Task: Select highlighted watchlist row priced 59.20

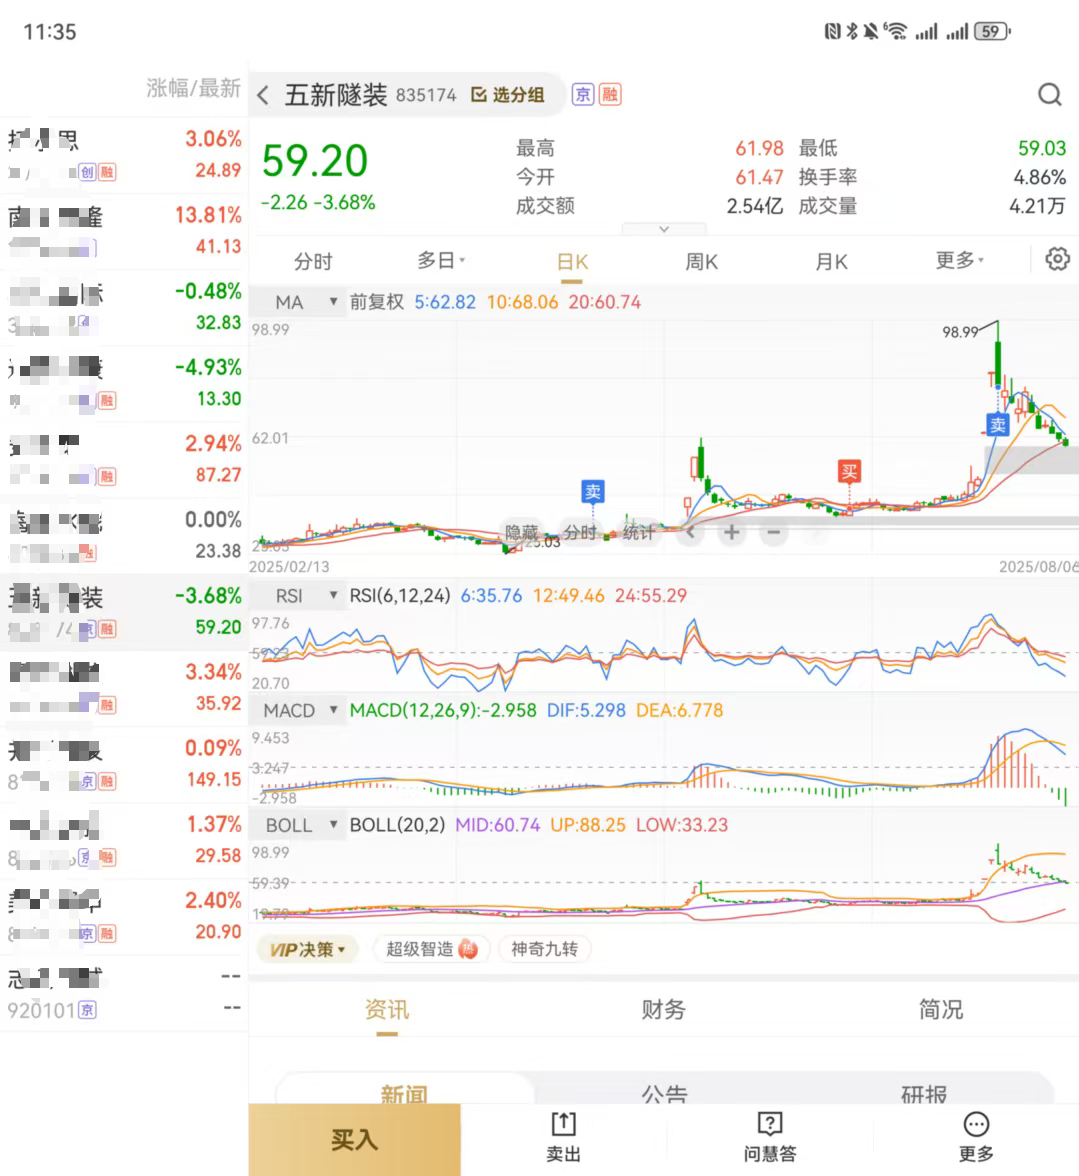Action: pos(124,612)
